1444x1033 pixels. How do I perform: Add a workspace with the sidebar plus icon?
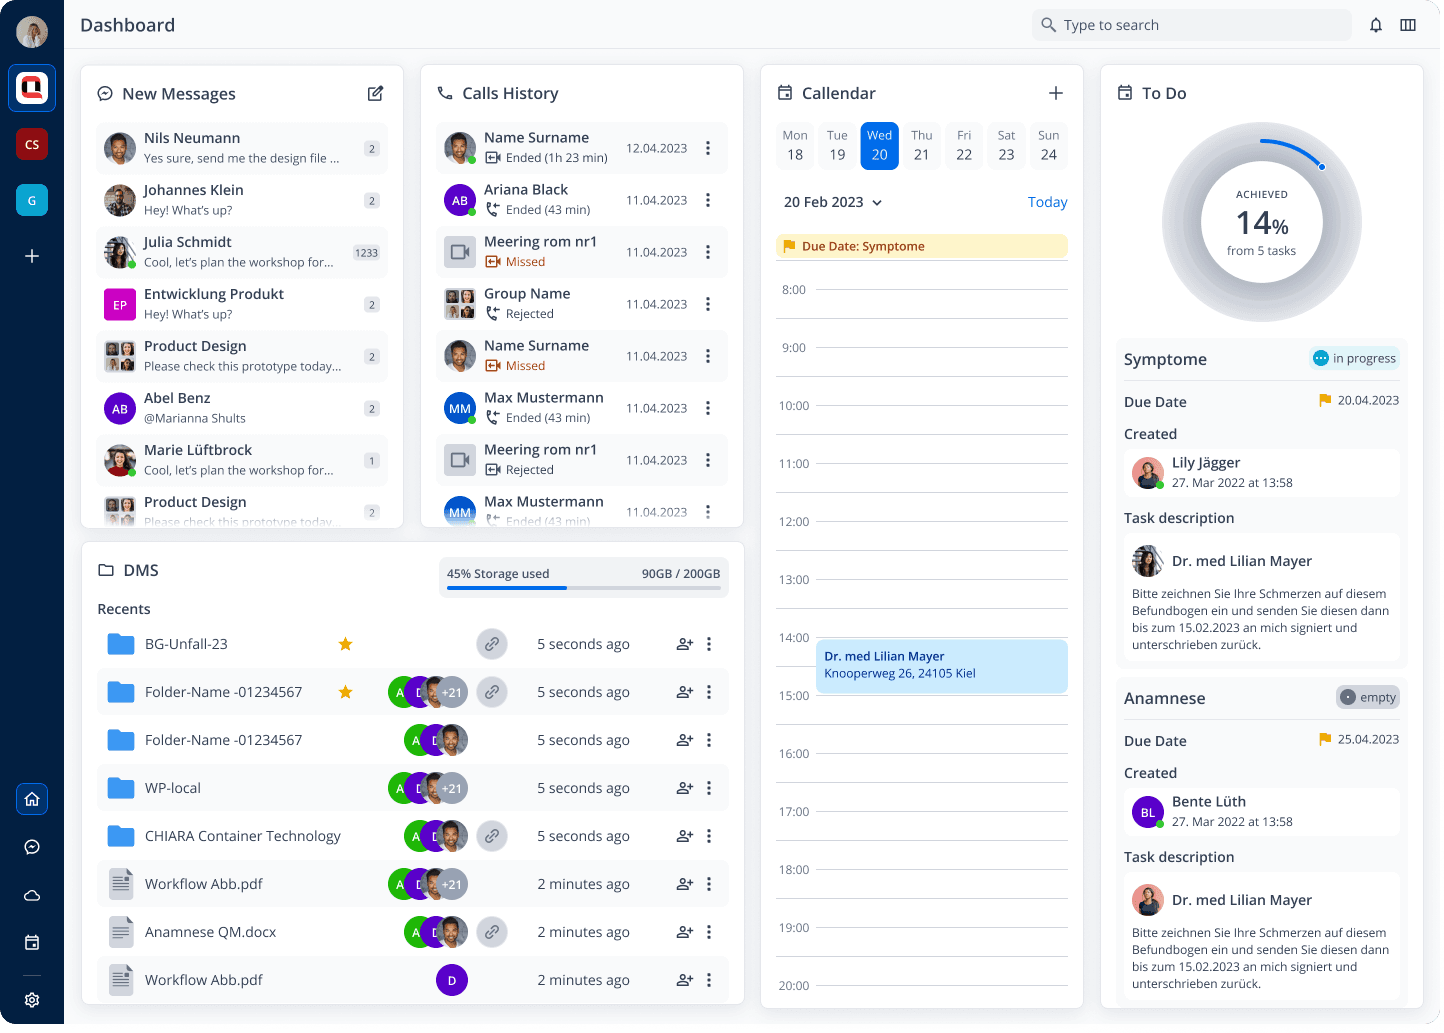(x=32, y=256)
